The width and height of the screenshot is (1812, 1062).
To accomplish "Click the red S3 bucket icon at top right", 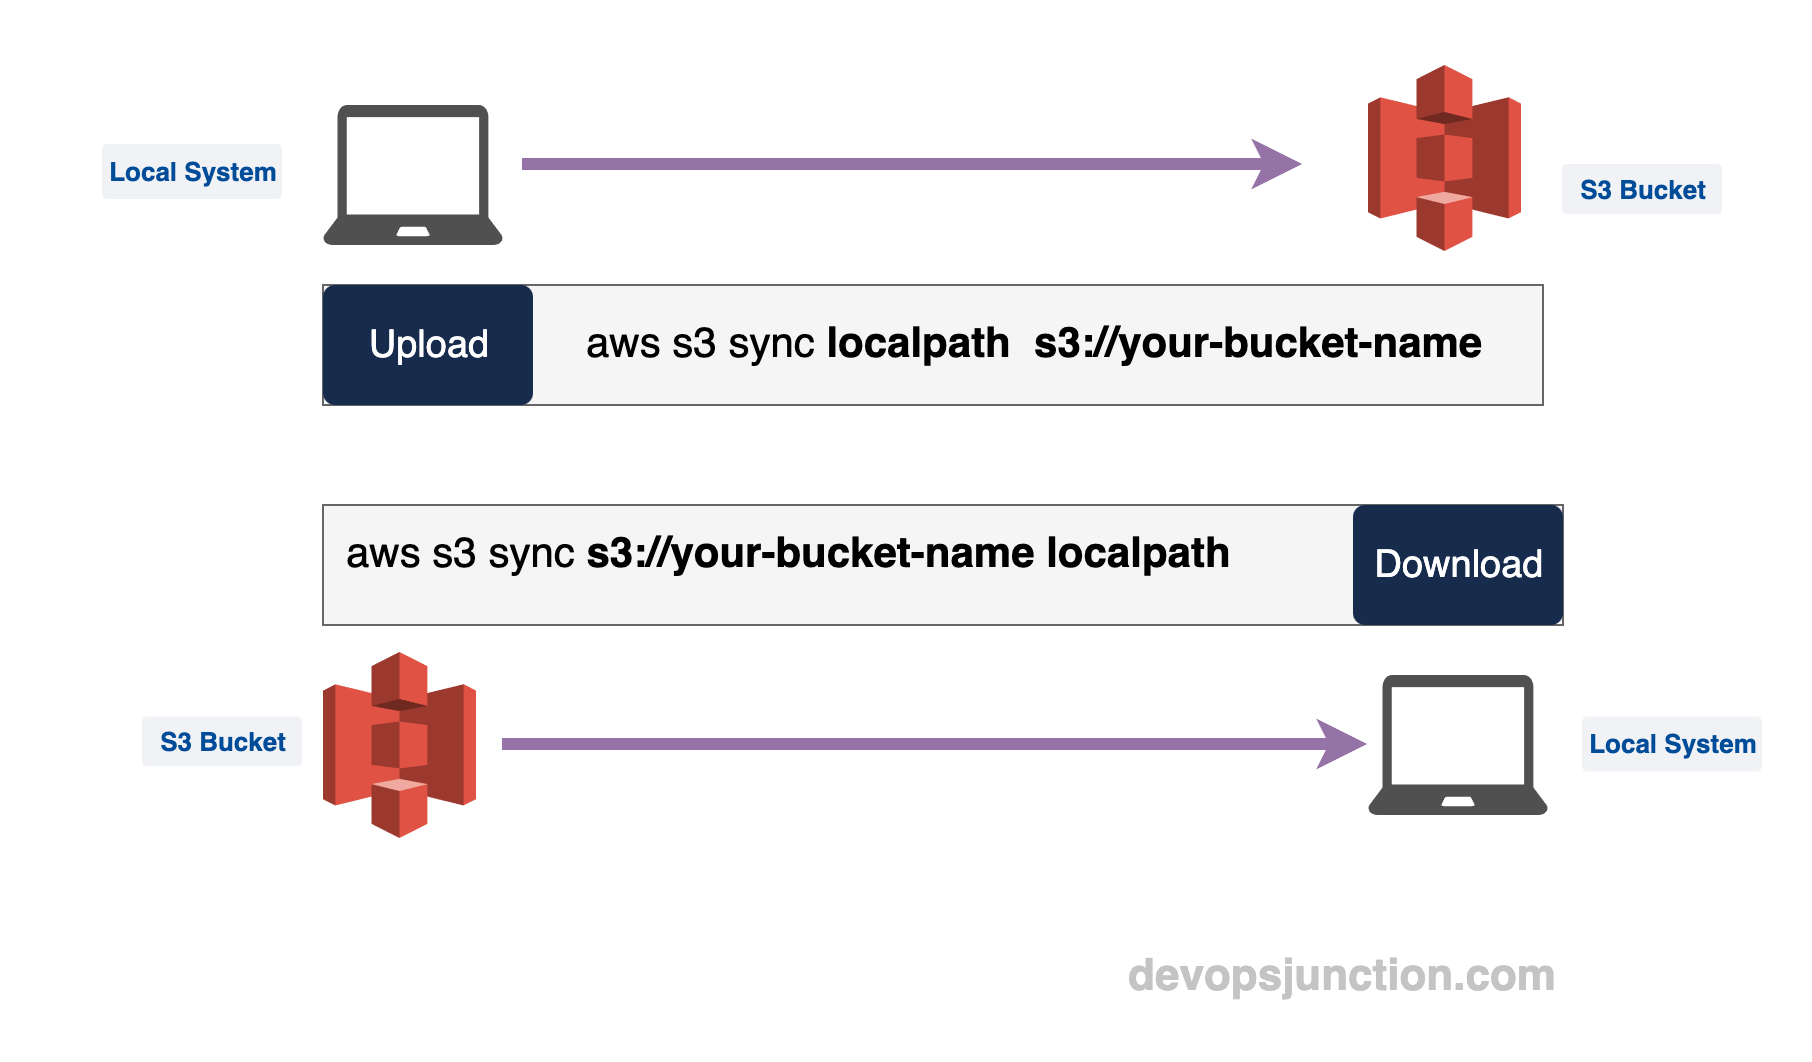I will tap(1444, 158).
